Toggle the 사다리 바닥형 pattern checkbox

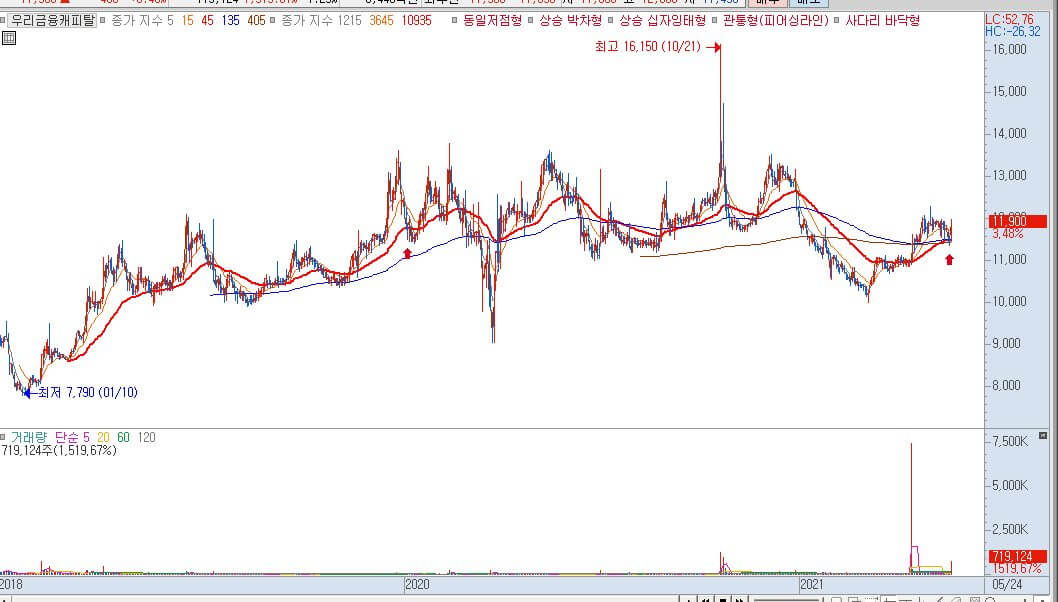pyautogui.click(x=837, y=20)
